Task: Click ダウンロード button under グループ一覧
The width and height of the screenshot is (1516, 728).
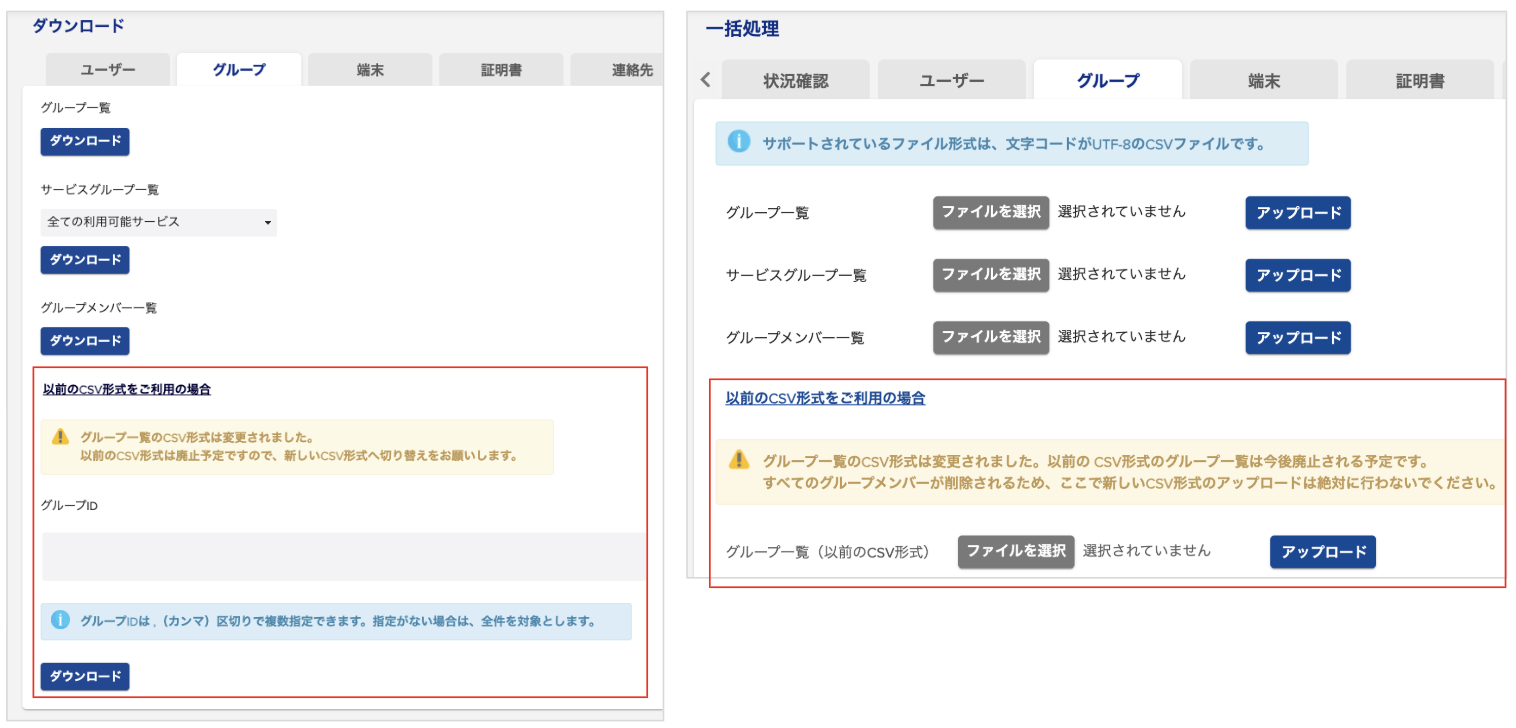Action: pos(85,141)
